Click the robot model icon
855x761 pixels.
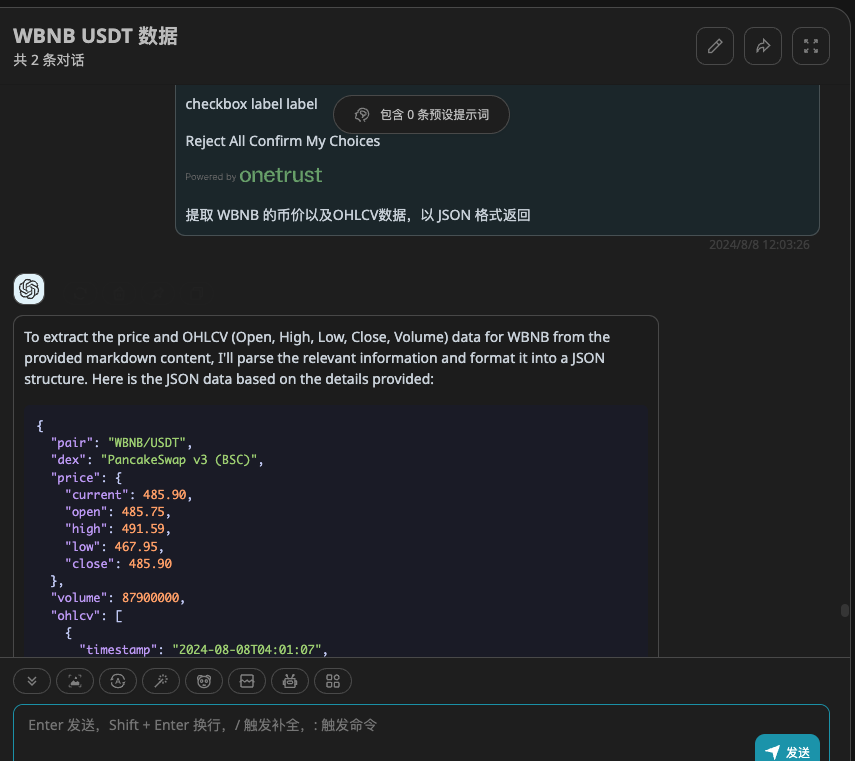point(290,681)
